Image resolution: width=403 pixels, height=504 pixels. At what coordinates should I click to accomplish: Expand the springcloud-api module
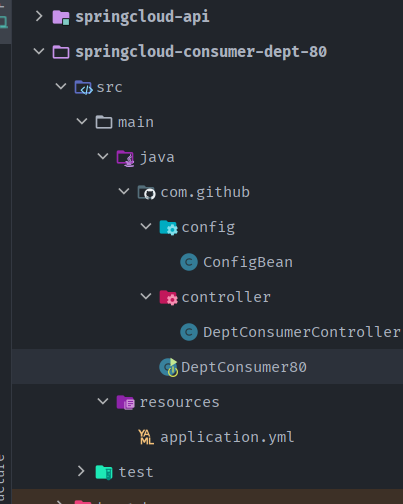(39, 16)
